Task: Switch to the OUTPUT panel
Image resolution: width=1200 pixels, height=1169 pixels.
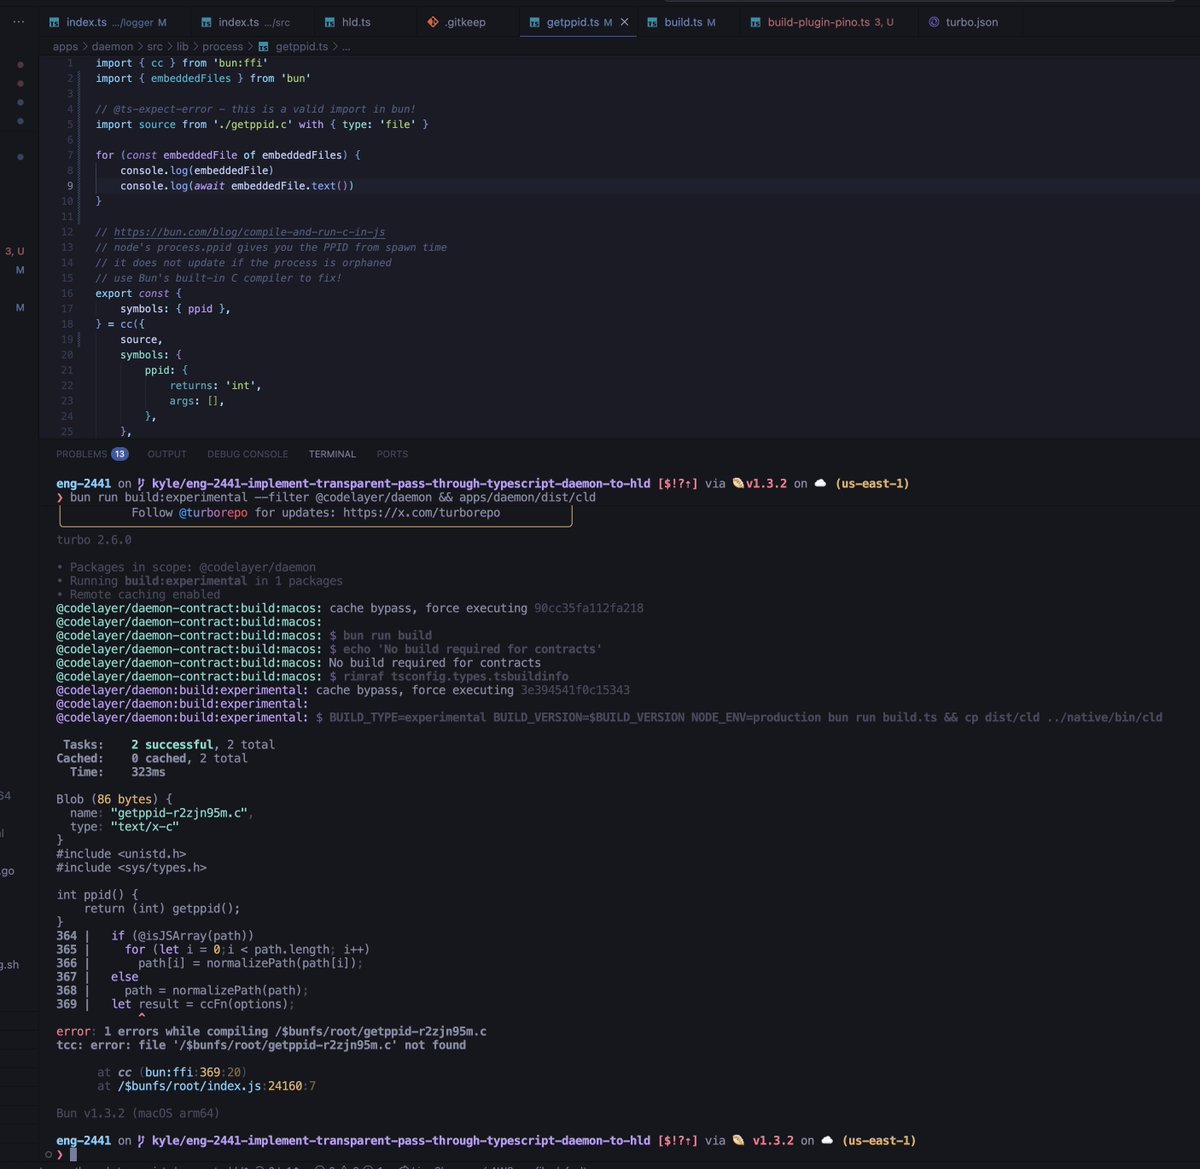Action: pos(167,454)
